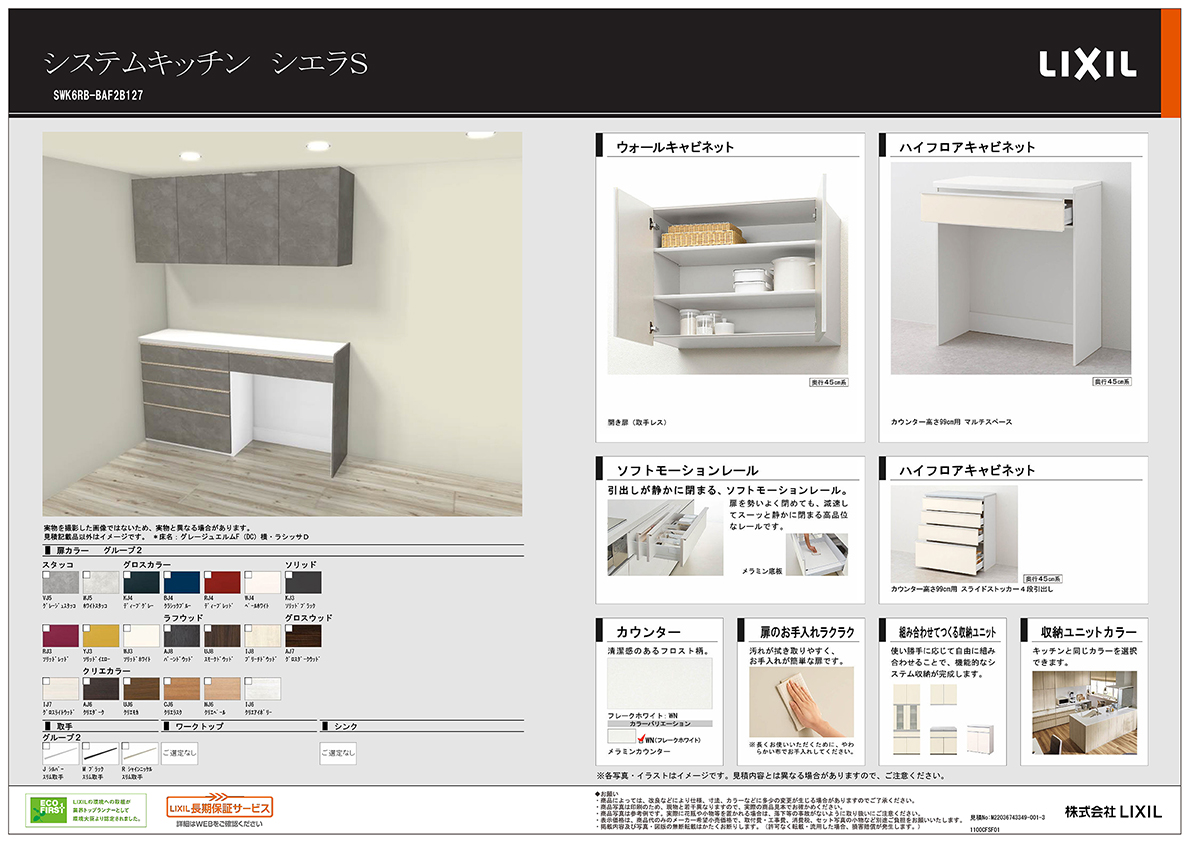This screenshot has height=842, width=1190.
Task: Click the カラーバリエーション label
Action: [660, 724]
